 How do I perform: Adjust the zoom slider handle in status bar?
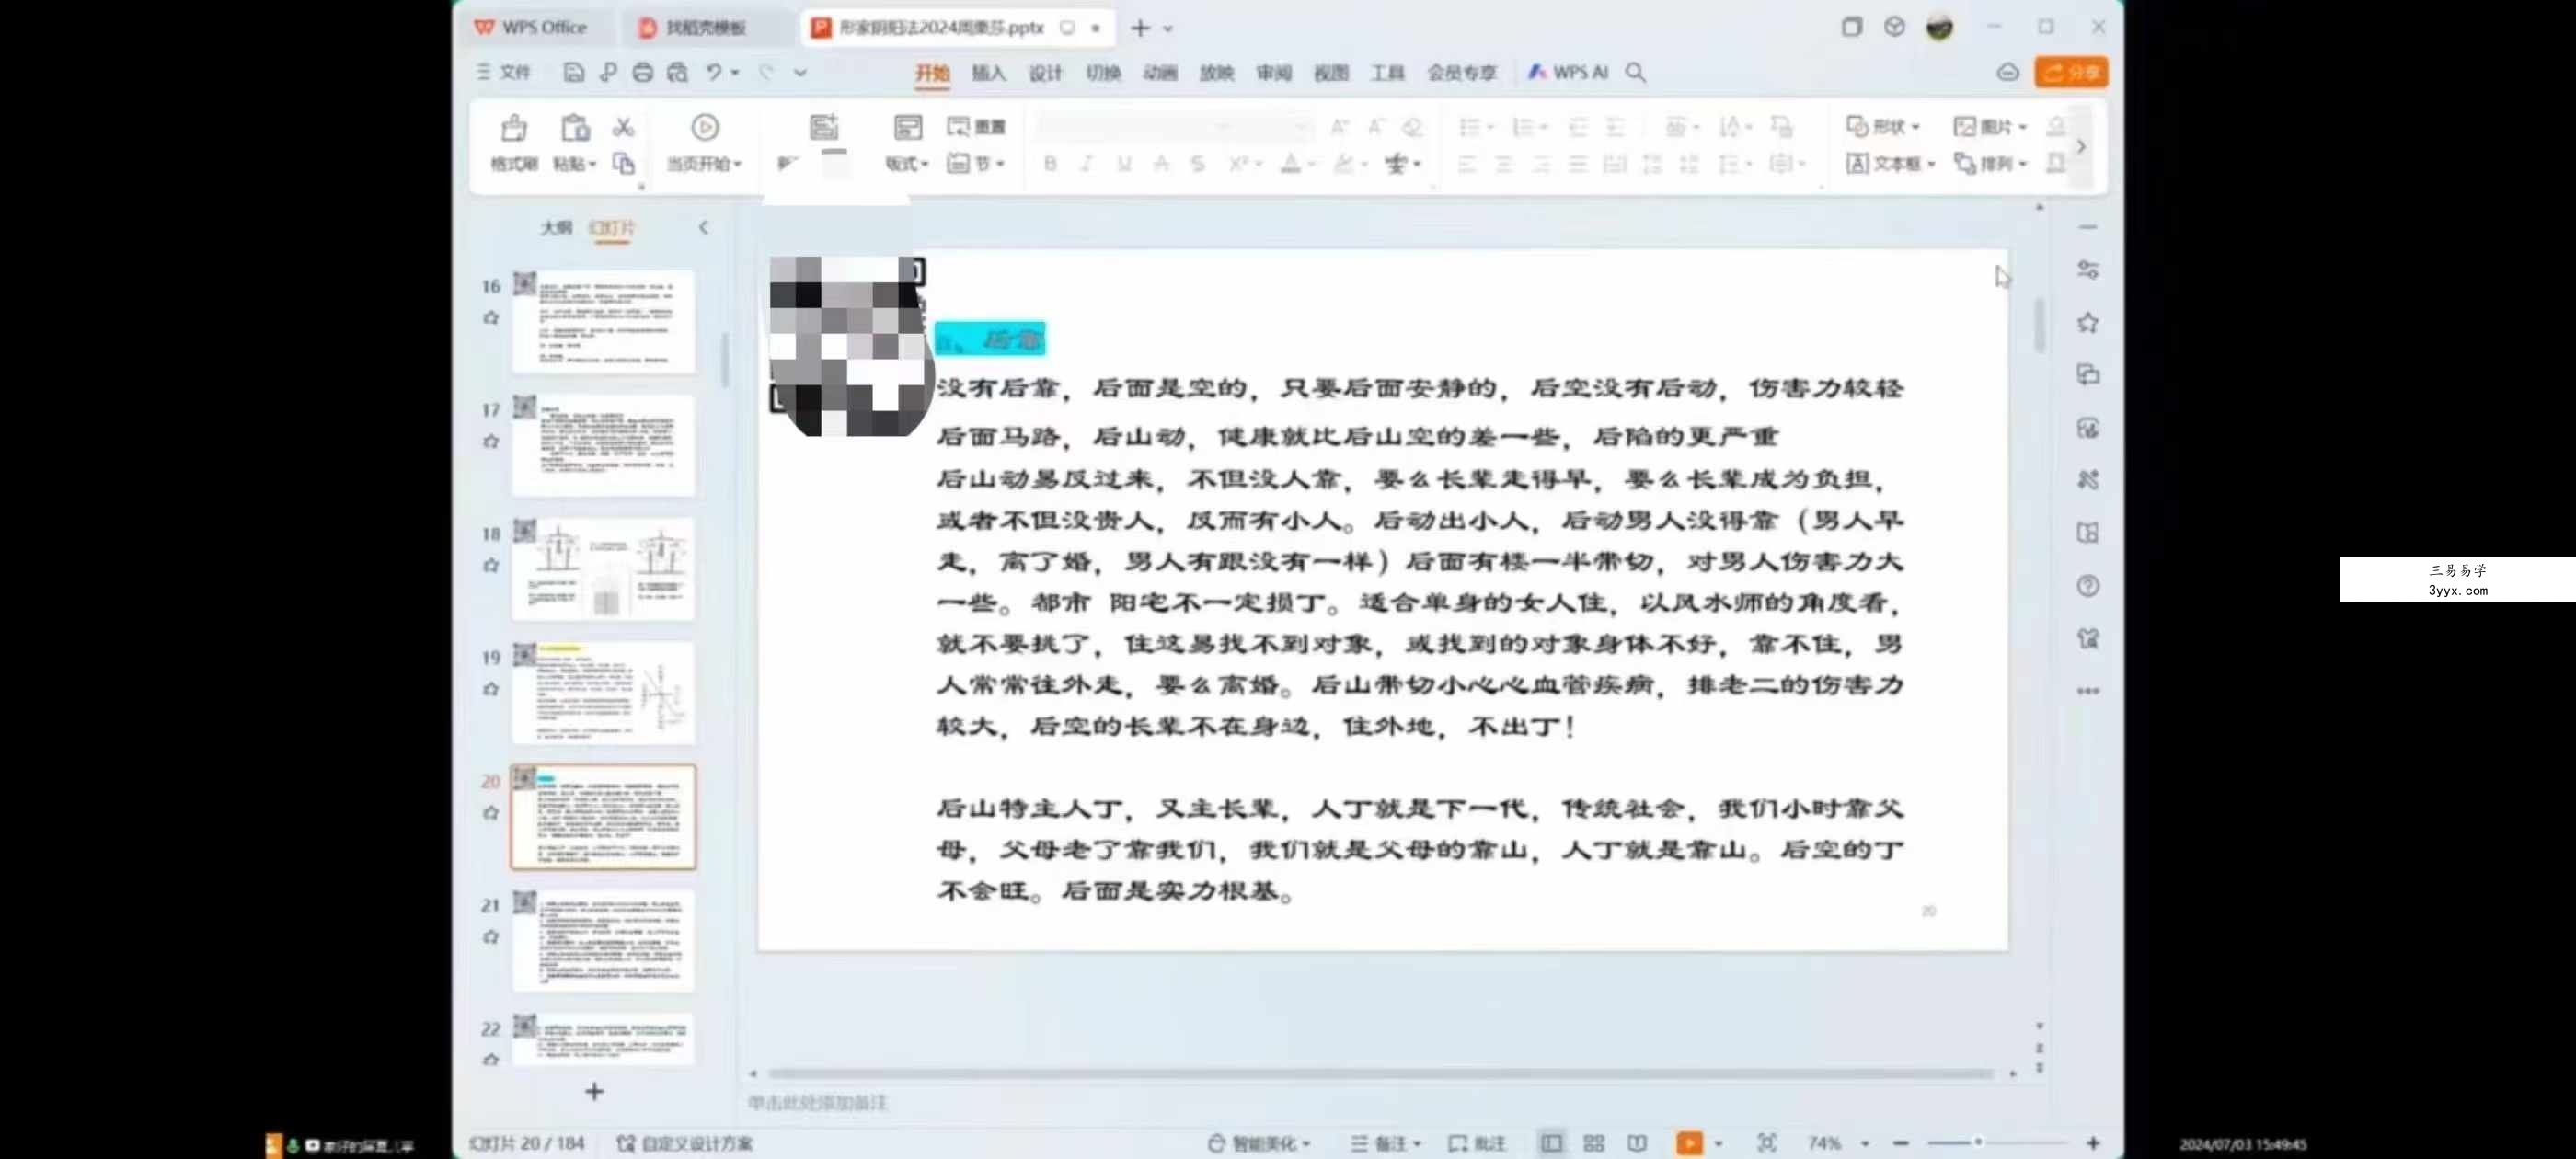tap(1977, 1142)
